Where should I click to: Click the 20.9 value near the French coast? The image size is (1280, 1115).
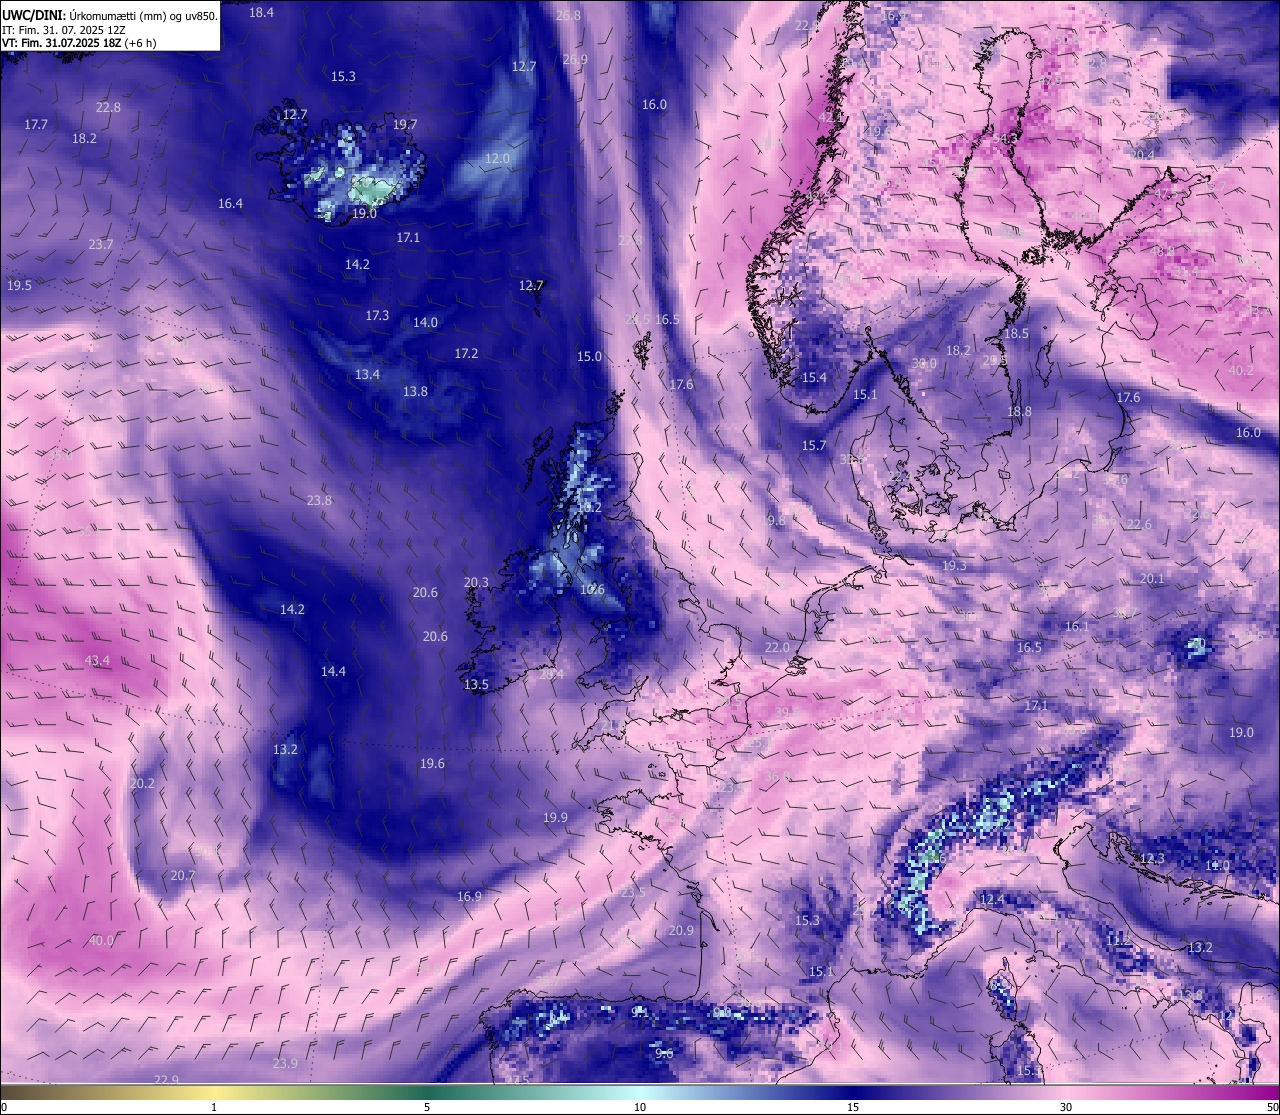point(680,930)
